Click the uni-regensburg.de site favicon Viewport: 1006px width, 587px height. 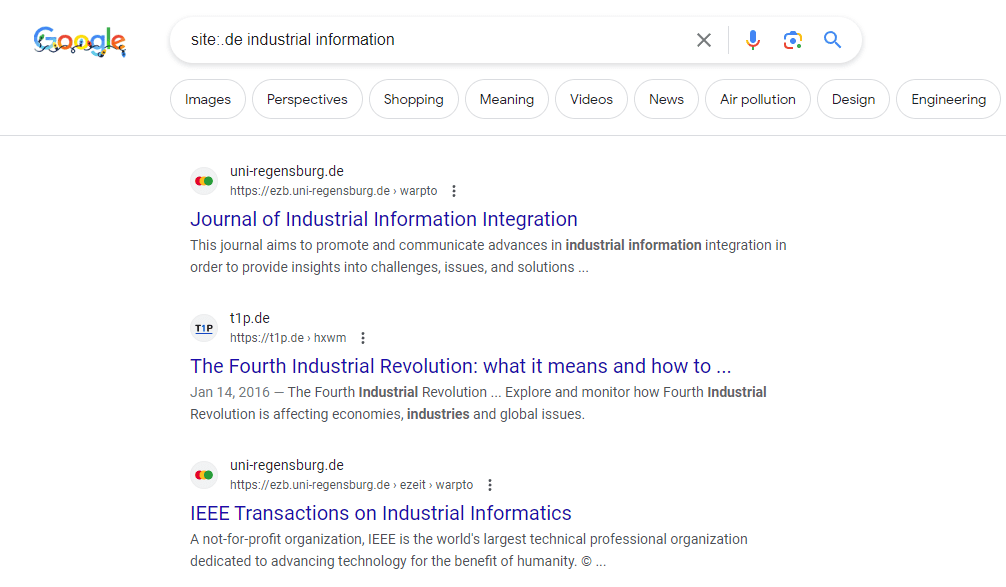point(204,180)
